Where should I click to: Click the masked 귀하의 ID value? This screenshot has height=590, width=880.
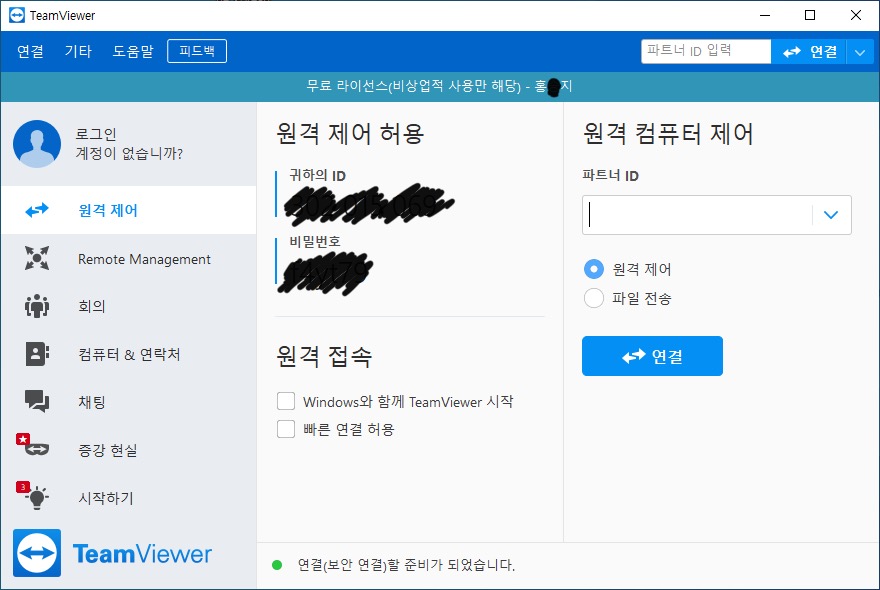[x=369, y=203]
